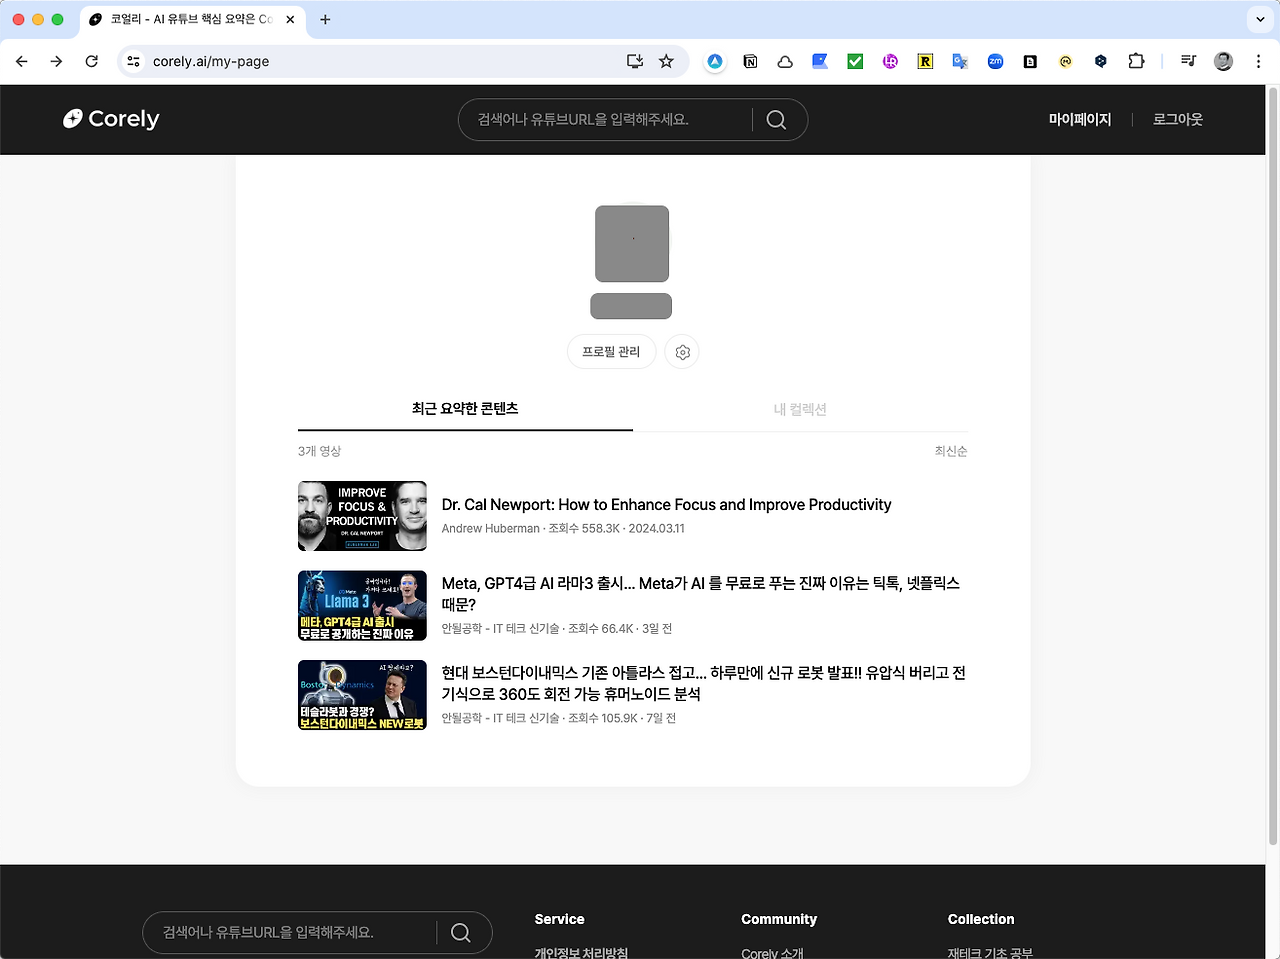Click the 프로필 관리 button
Image resolution: width=1280 pixels, height=959 pixels.
(x=611, y=352)
